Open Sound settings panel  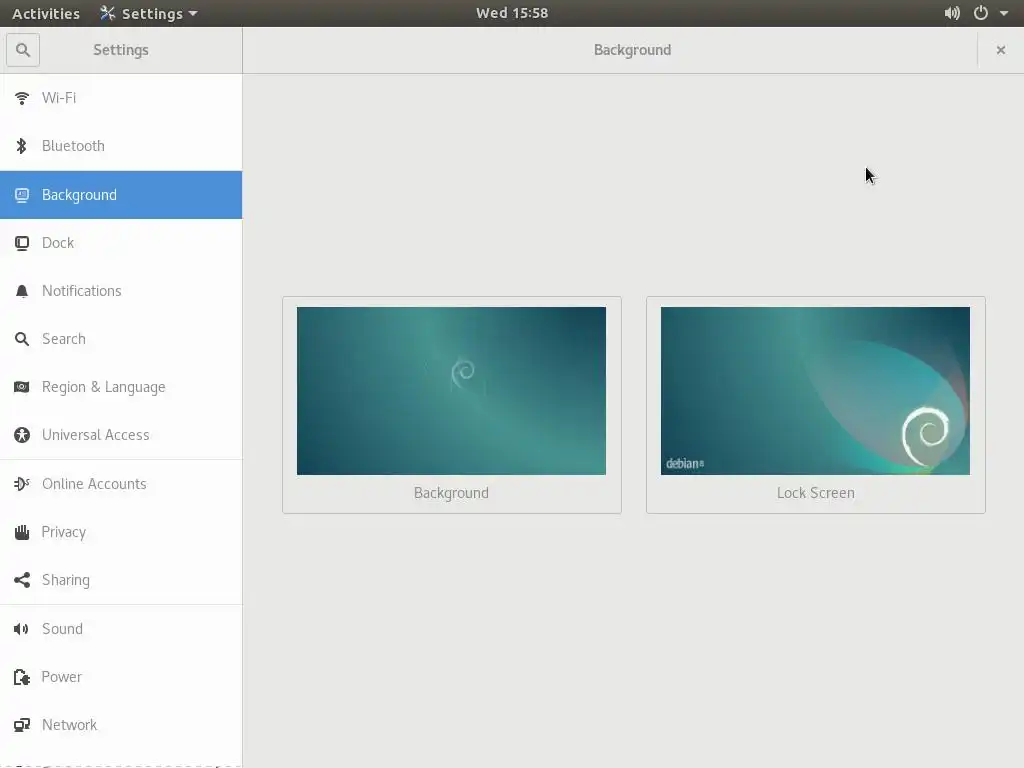click(121, 629)
